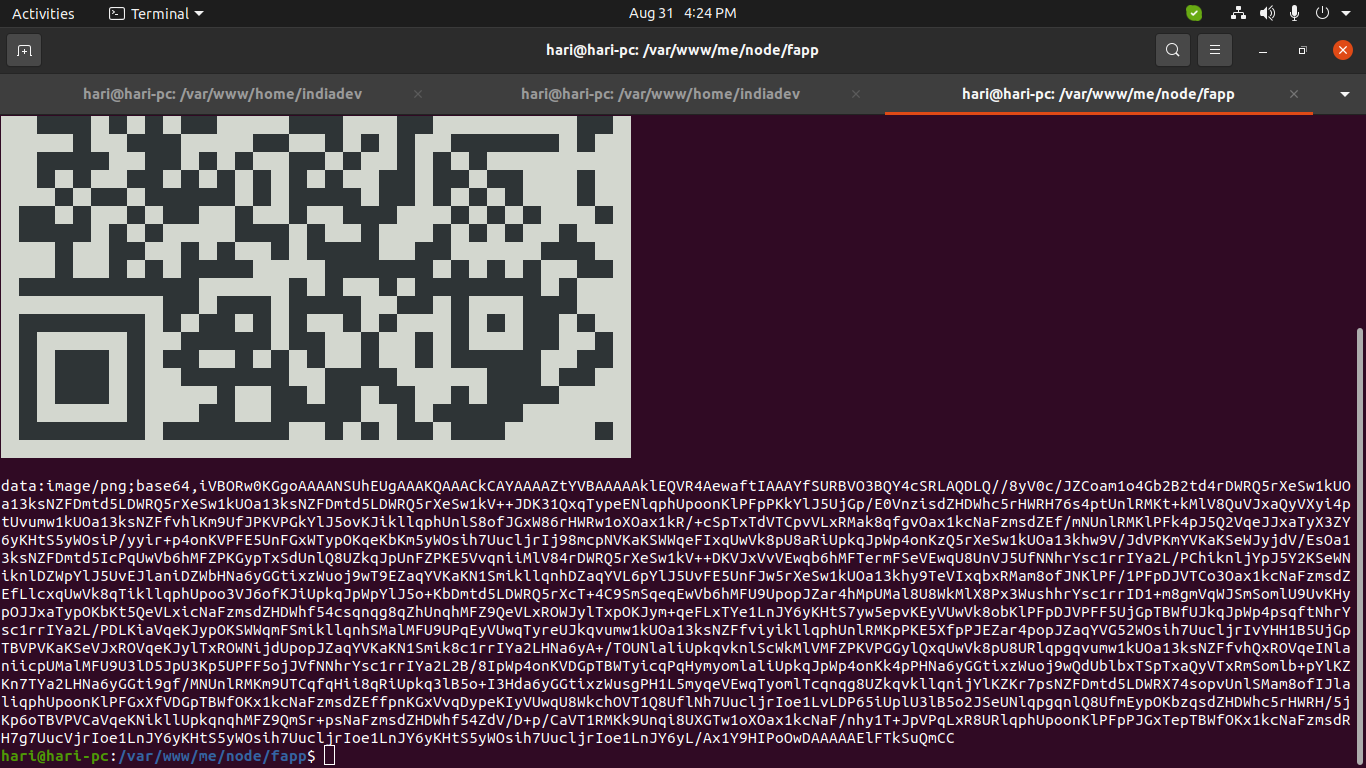The width and height of the screenshot is (1366, 768).
Task: Open the terminal hamburger menu
Action: 1215,50
